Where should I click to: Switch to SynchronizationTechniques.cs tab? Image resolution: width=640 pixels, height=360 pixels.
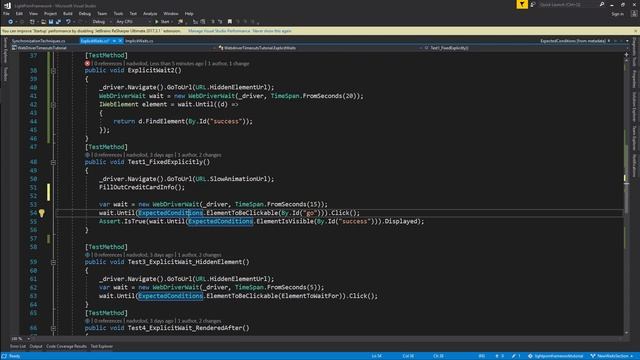38,41
